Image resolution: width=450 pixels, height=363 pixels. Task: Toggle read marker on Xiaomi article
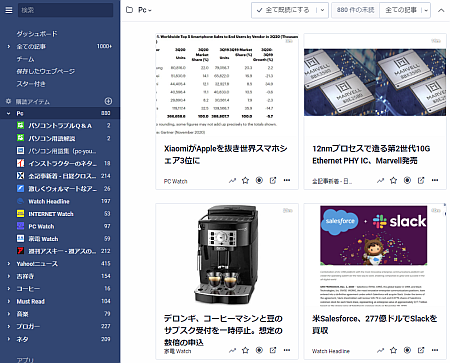click(259, 180)
